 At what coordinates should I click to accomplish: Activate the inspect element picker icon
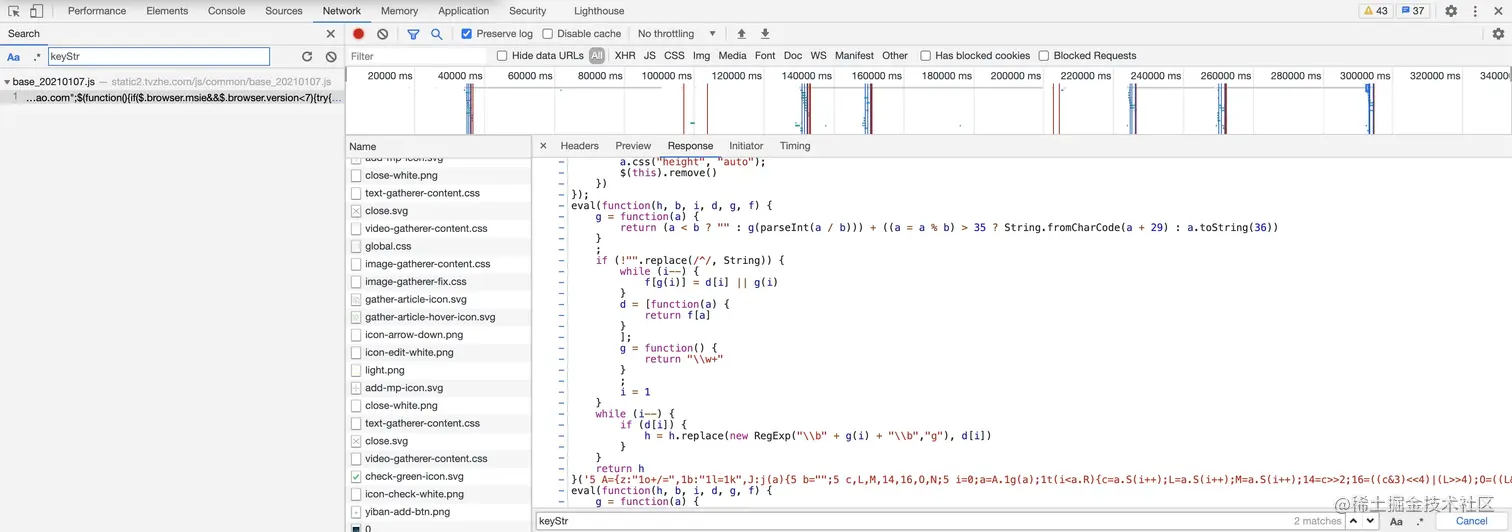(x=14, y=11)
